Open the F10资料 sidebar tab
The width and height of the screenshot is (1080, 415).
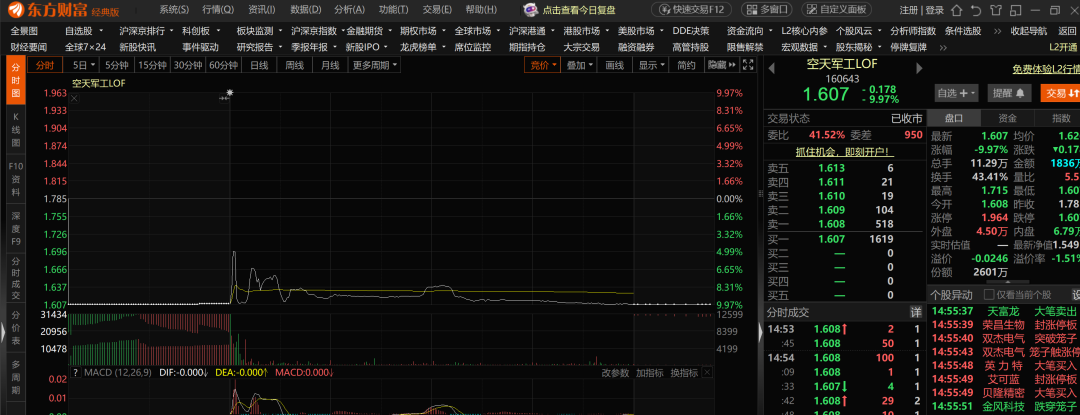pos(17,179)
